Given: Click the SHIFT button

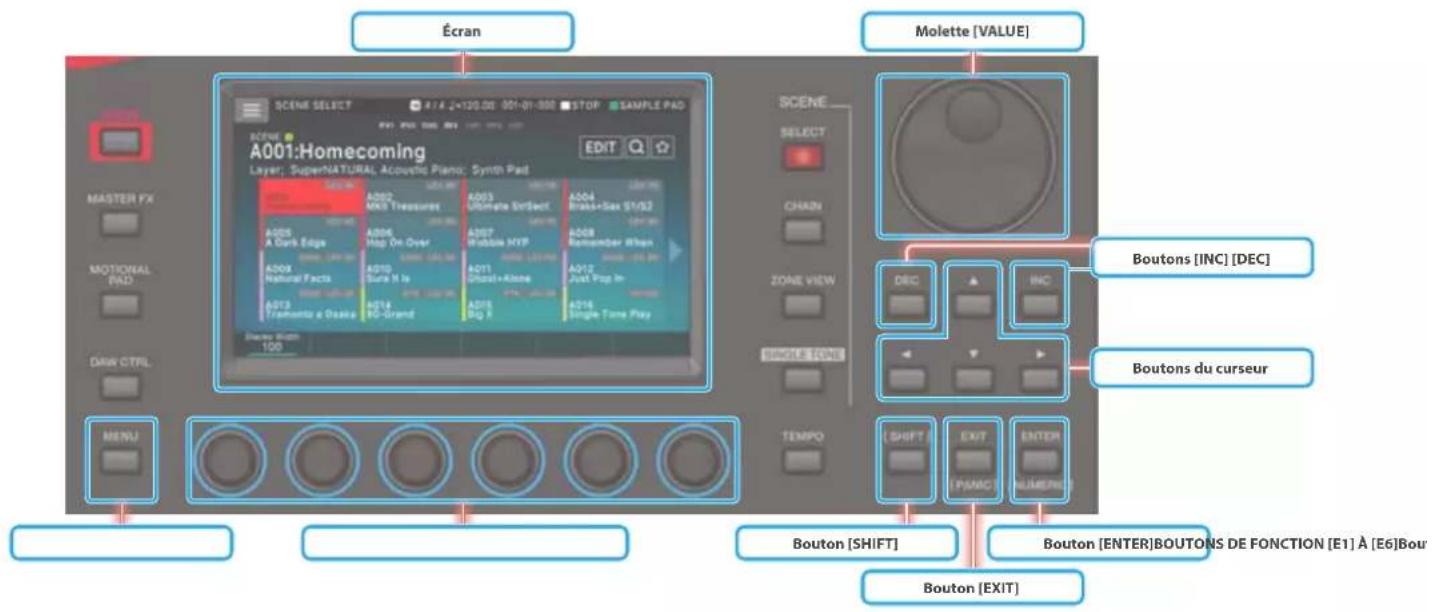Looking at the screenshot, I should click(906, 460).
